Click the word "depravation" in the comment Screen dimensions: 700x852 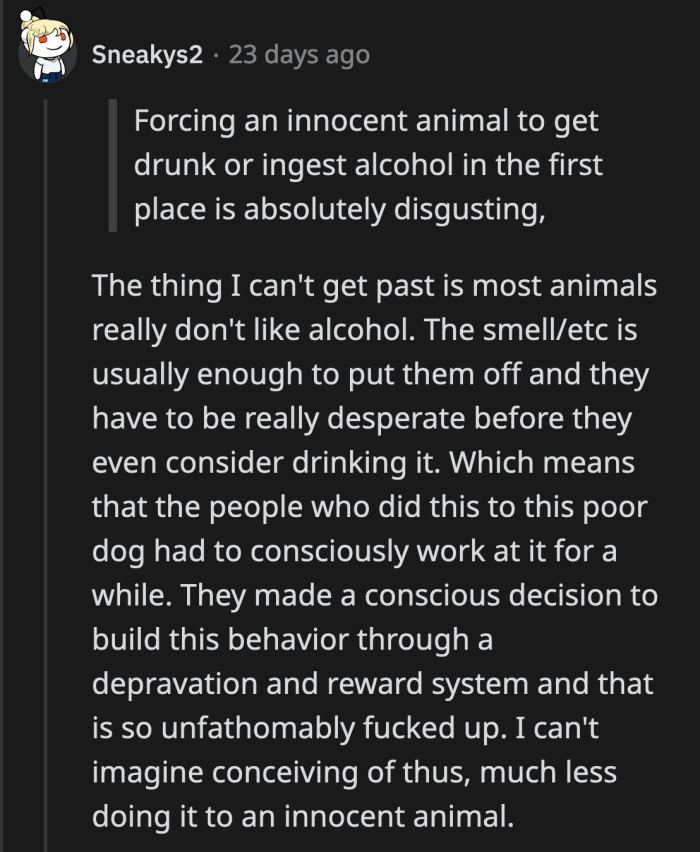click(174, 684)
